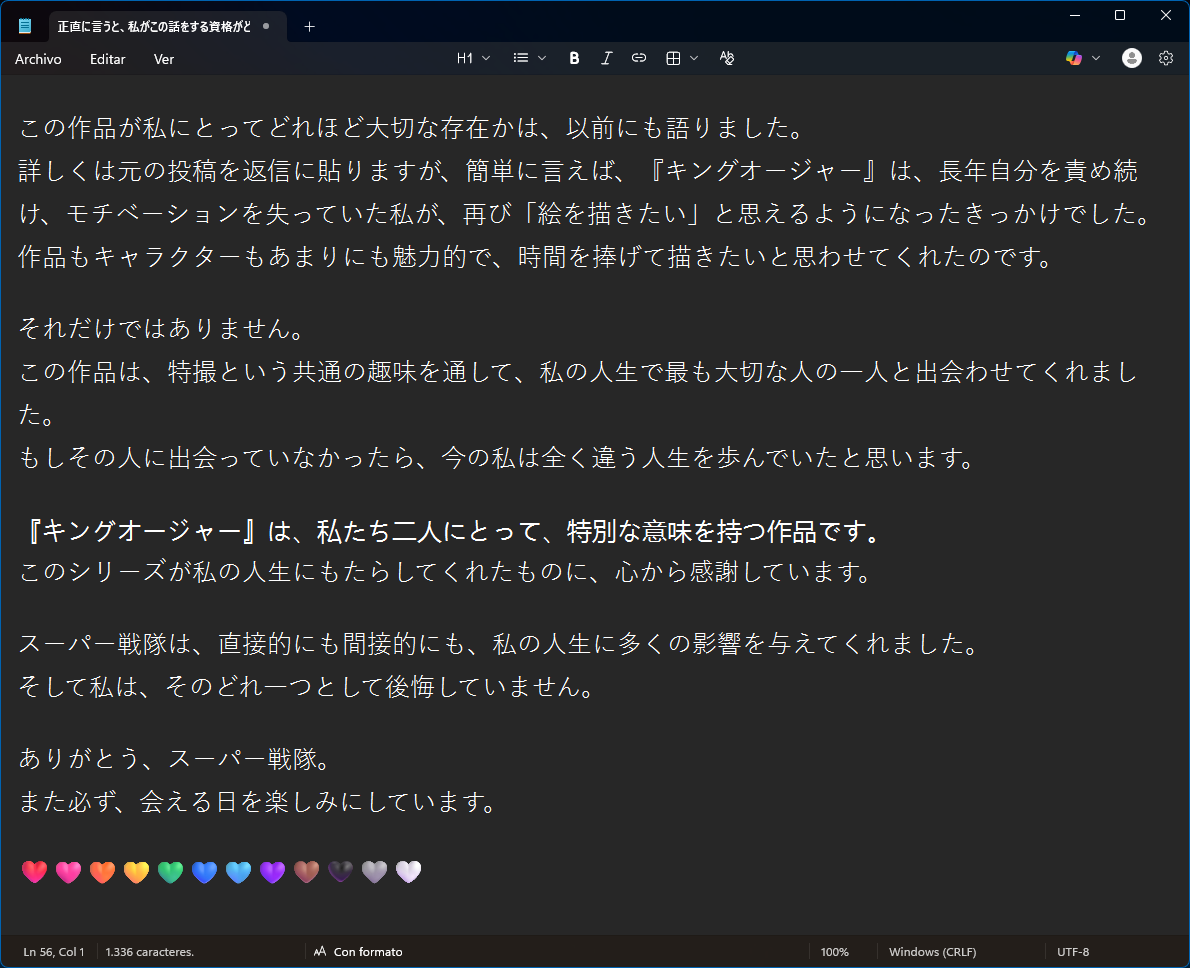Open the Archivo menu
The height and width of the screenshot is (968, 1190).
click(x=37, y=59)
